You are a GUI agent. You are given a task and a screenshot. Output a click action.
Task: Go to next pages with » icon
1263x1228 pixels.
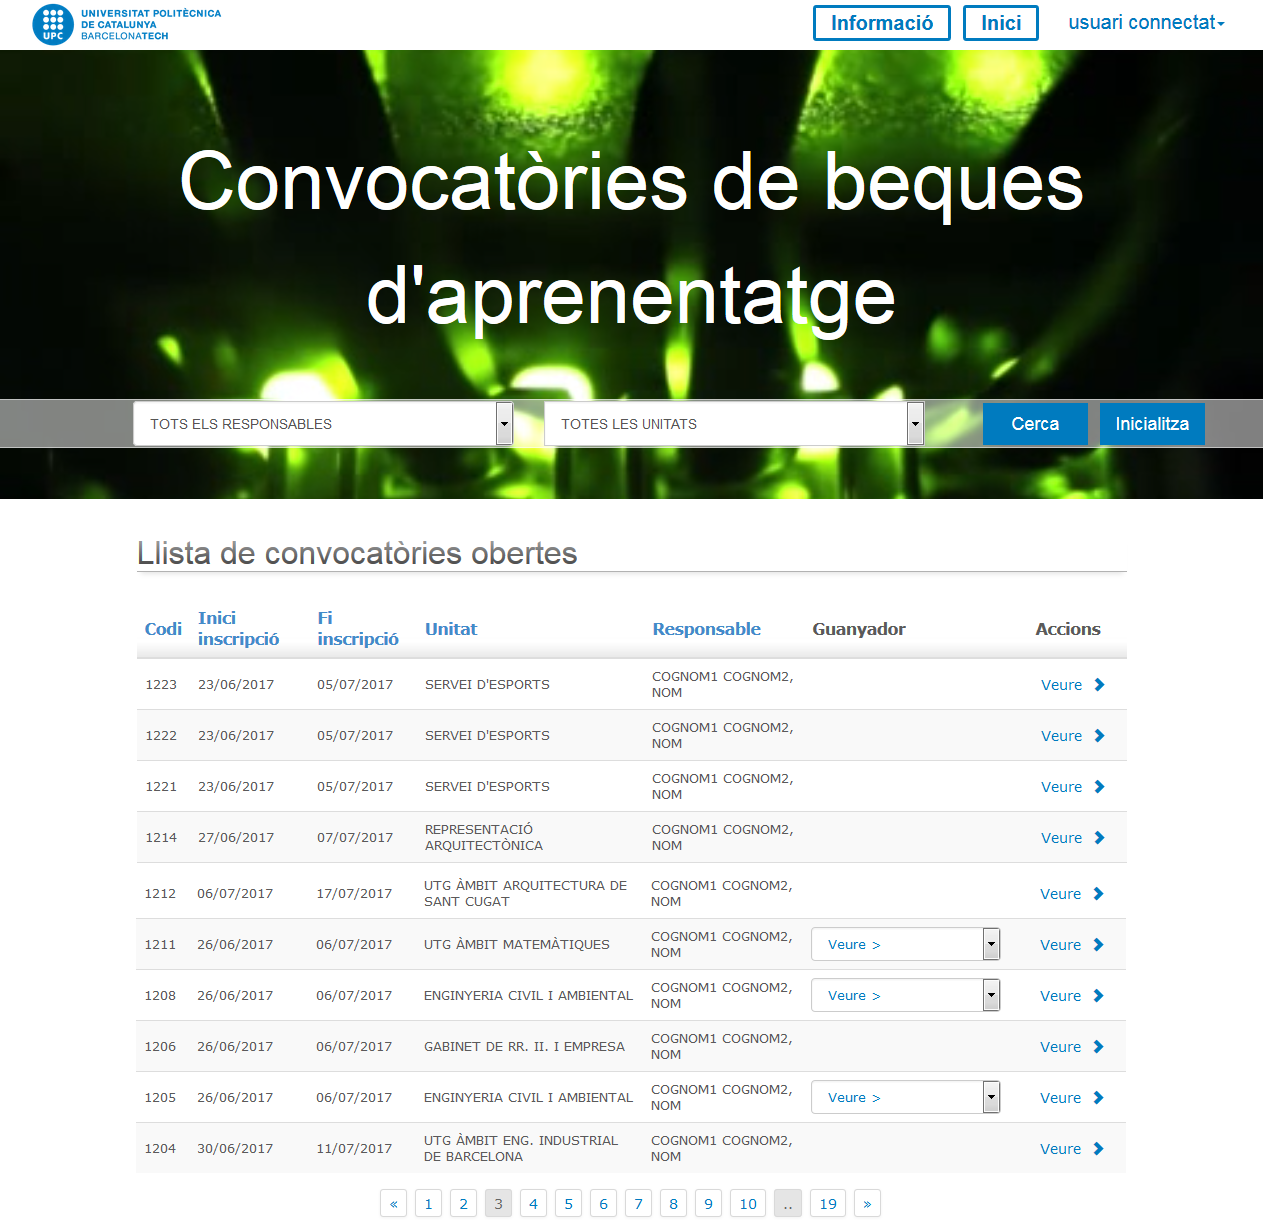point(867,1204)
